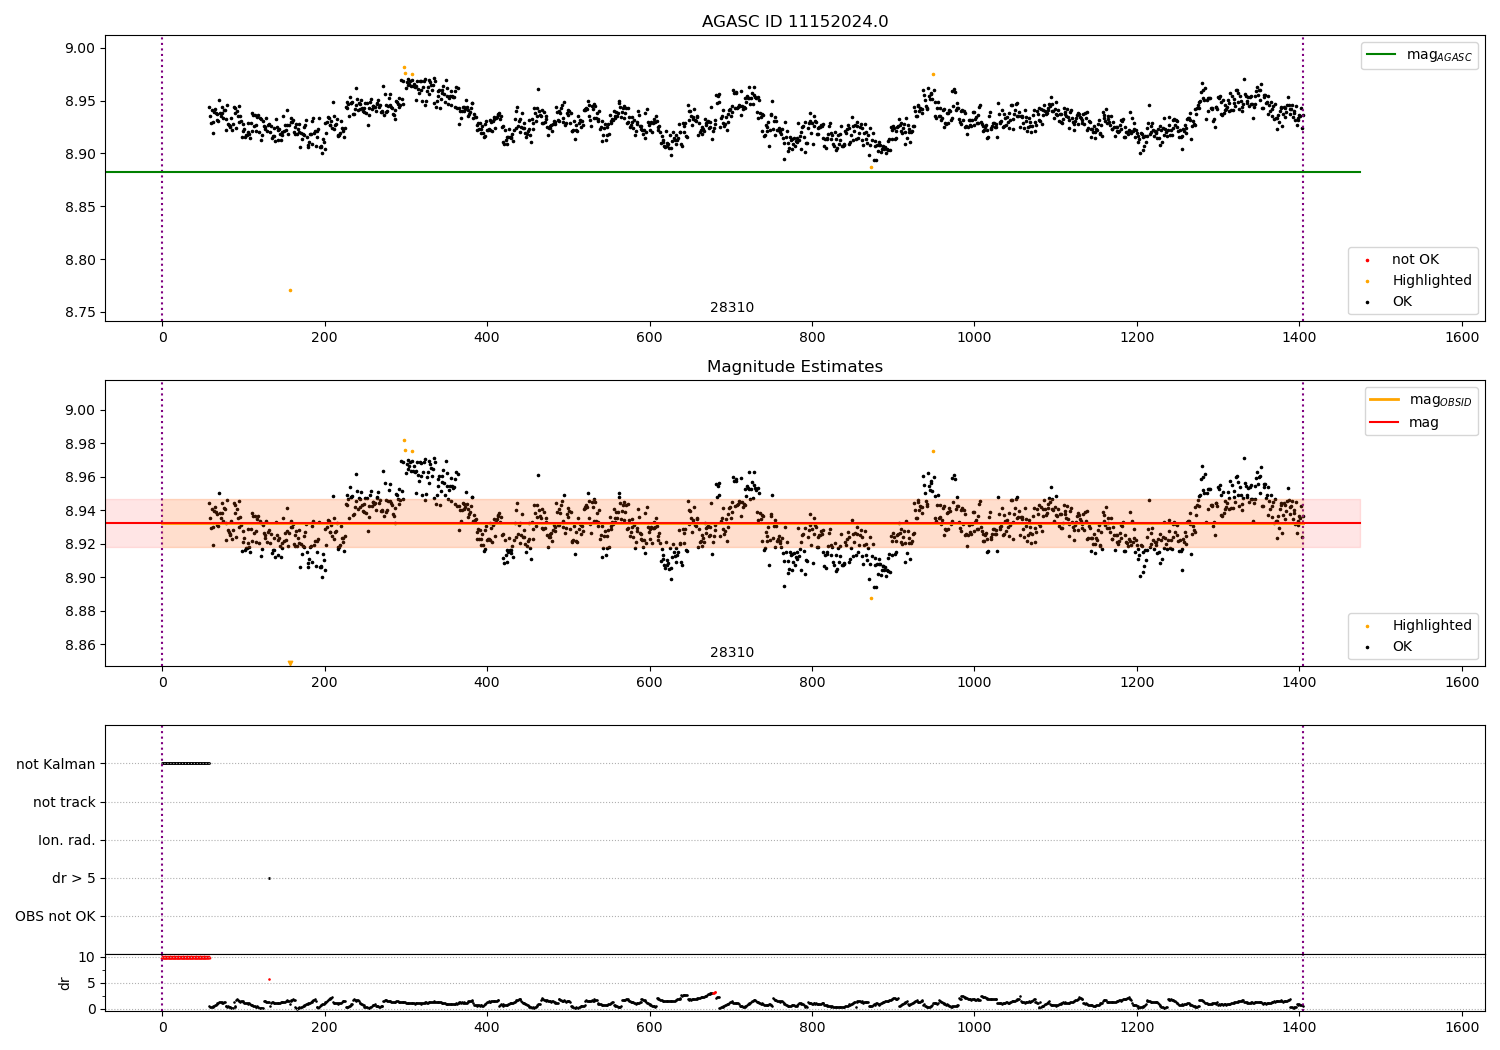The height and width of the screenshot is (1050, 1500).
Task: Click the Ion. rad. axis label
Action: tap(67, 840)
